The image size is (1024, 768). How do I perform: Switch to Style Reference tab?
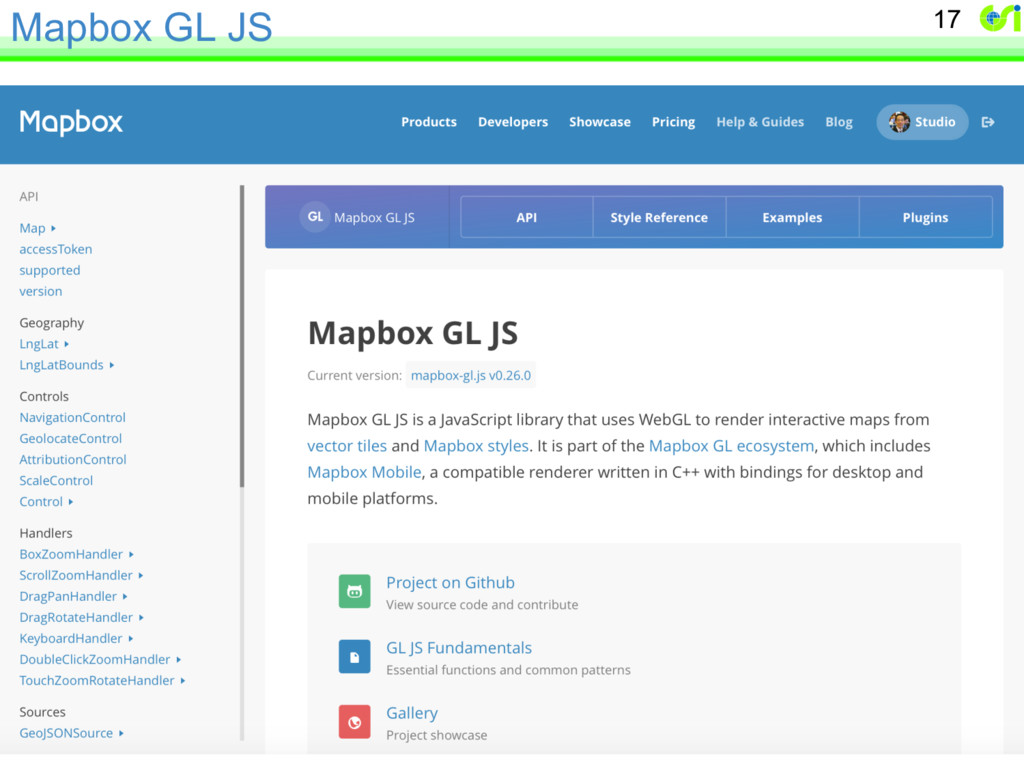click(x=659, y=217)
